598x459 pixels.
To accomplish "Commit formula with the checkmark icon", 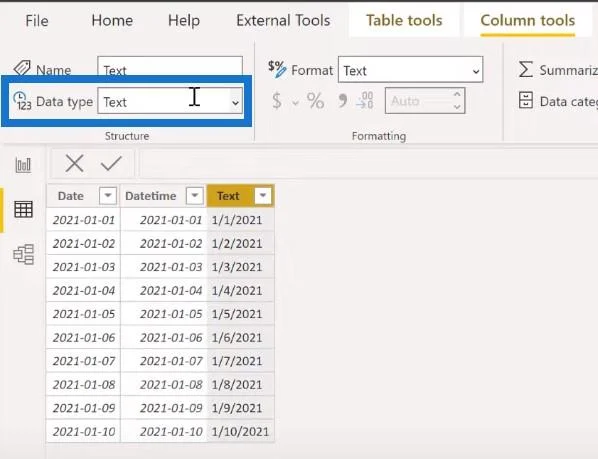I will coord(111,164).
